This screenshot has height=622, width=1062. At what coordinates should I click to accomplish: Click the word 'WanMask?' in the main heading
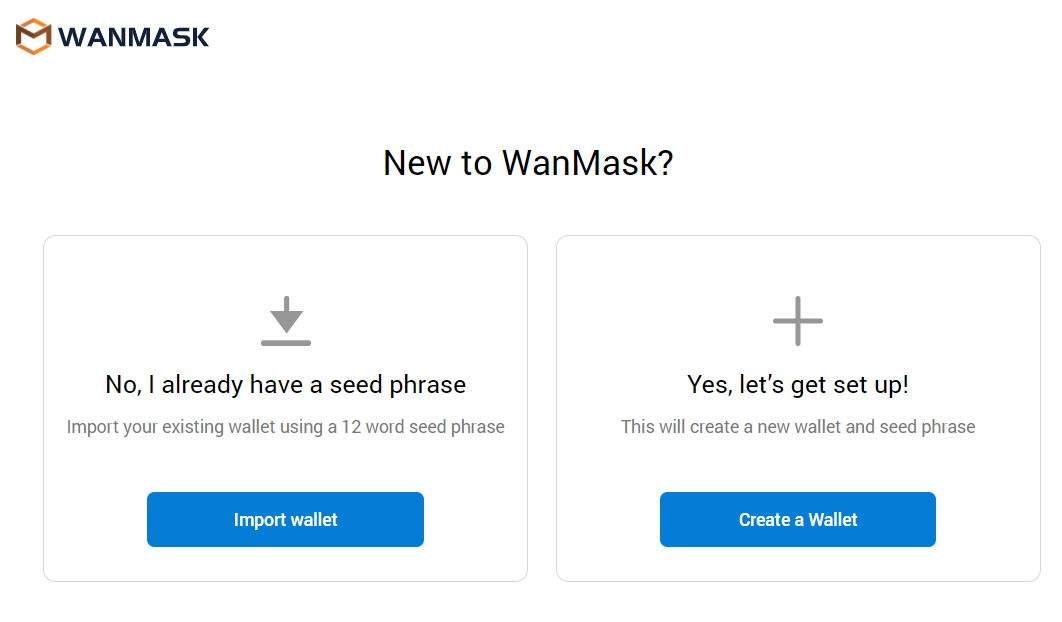point(587,163)
